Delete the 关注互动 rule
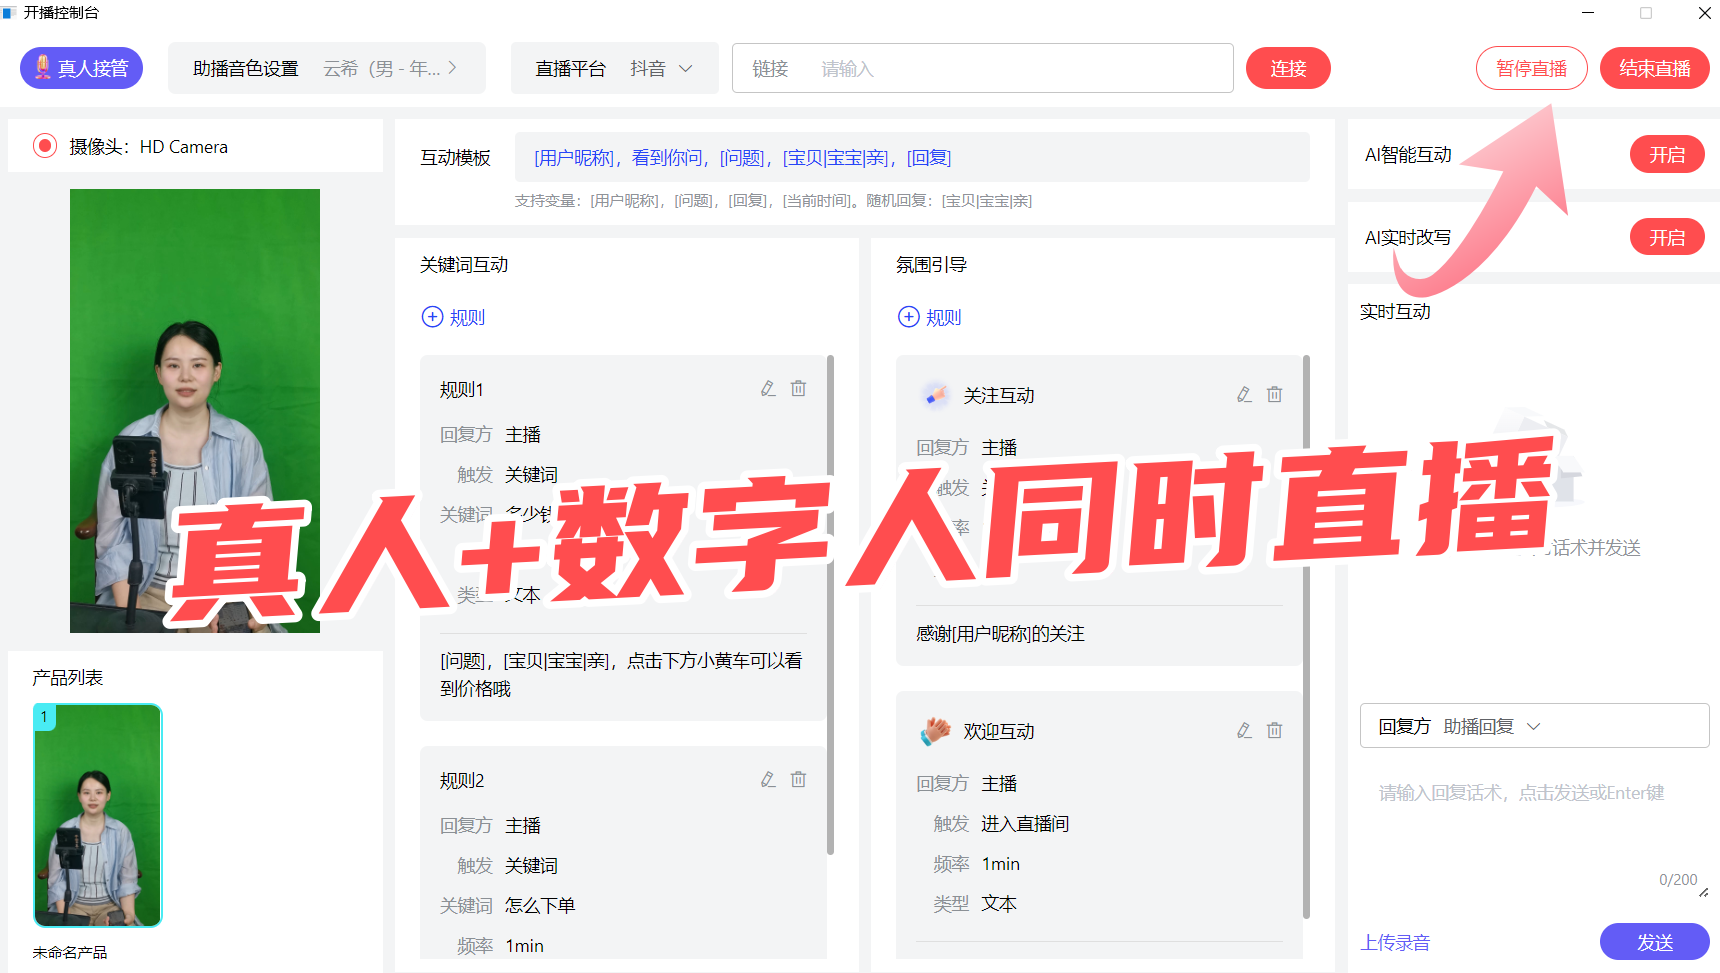Viewport: 1720px width, 973px height. [x=1274, y=394]
